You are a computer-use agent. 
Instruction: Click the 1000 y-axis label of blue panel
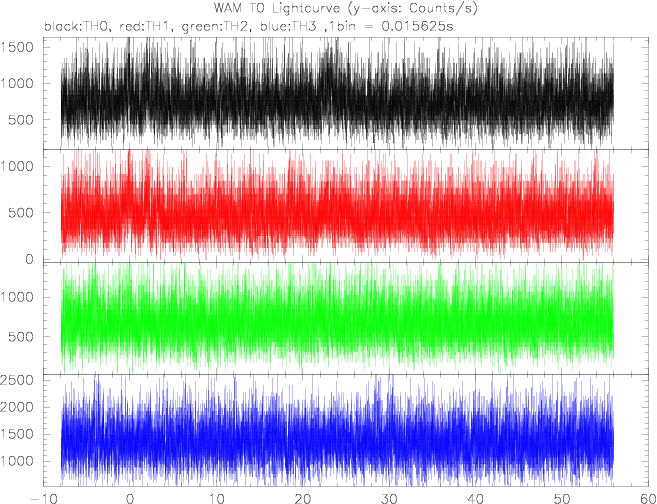[x=18, y=461]
